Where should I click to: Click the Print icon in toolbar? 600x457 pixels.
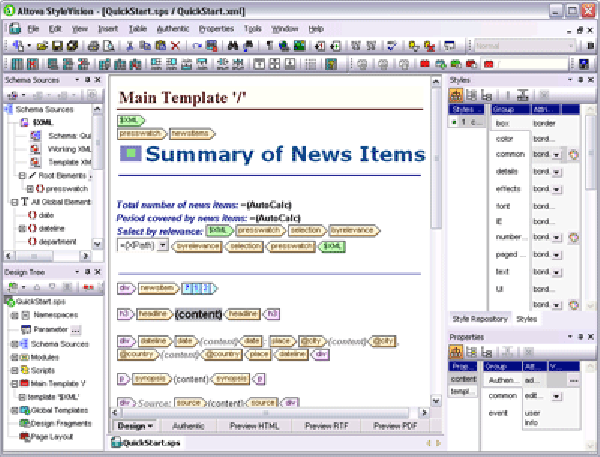(x=93, y=46)
